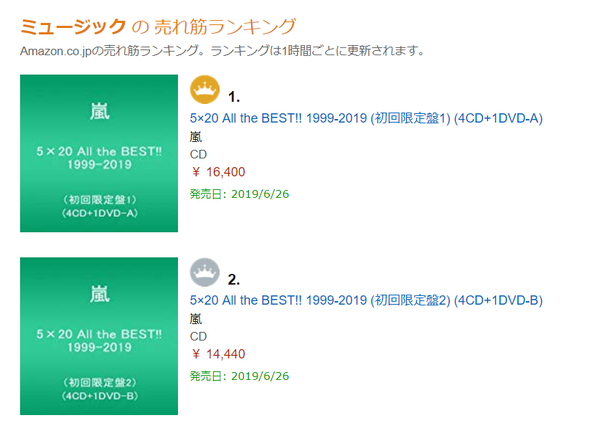The height and width of the screenshot is (433, 600).
Task: Select the 嵐 artist name under rank 1
Action: 196,137
